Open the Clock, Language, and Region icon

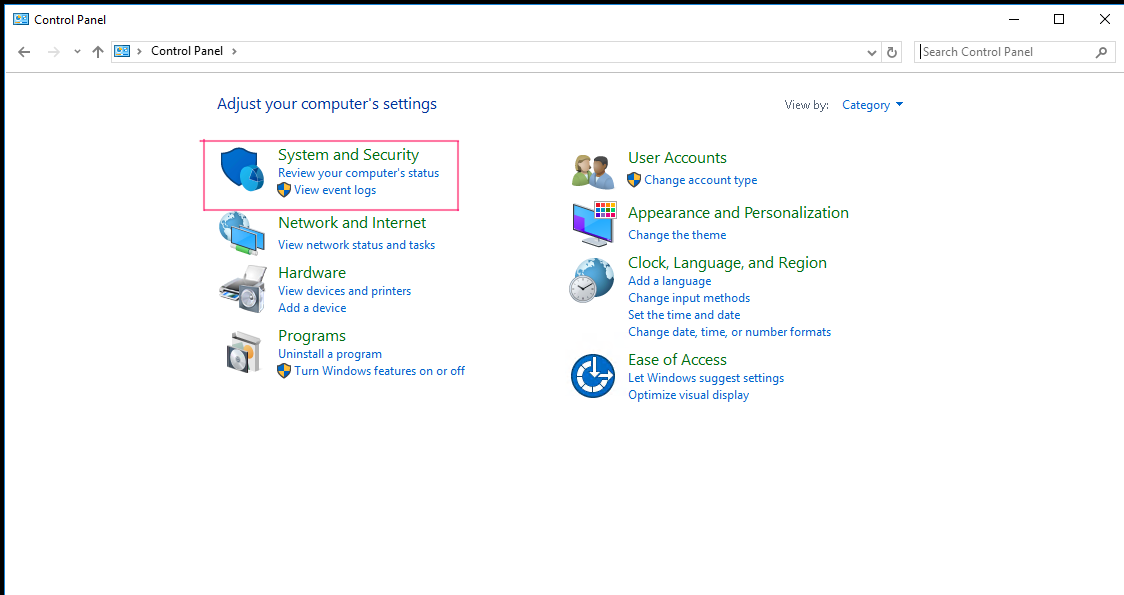click(x=592, y=280)
